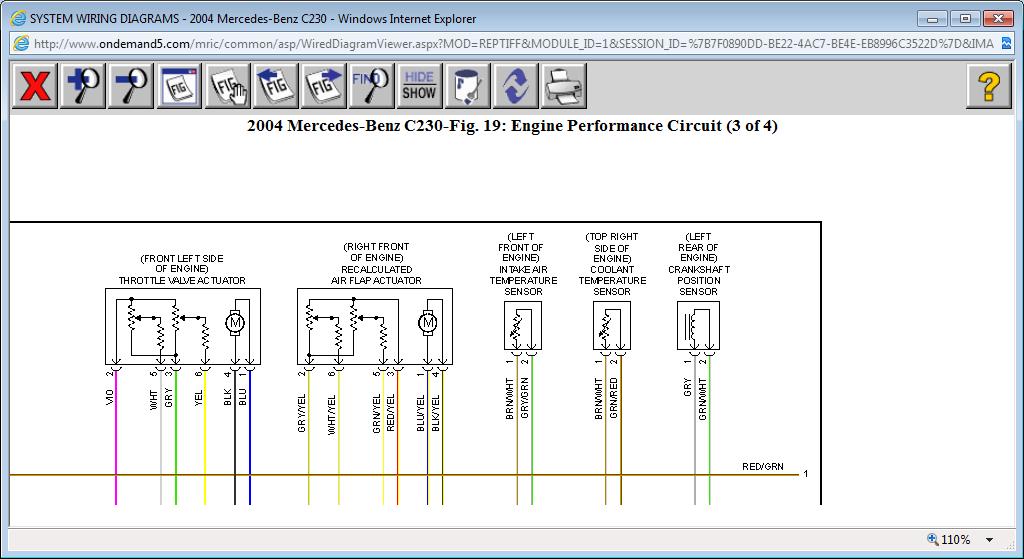Zoom in with the plus magnifier tool
Image resolution: width=1024 pixels, height=559 pixels.
pyautogui.click(x=83, y=87)
